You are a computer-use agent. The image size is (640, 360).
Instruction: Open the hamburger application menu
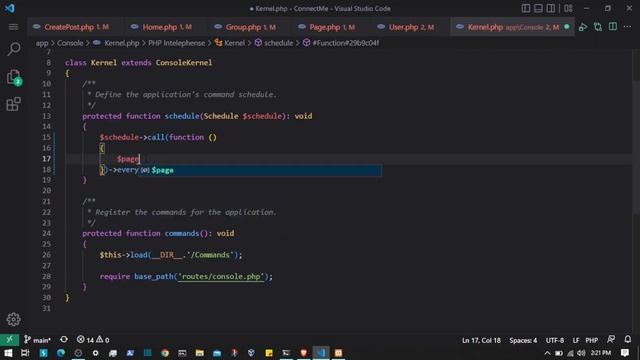[13, 27]
